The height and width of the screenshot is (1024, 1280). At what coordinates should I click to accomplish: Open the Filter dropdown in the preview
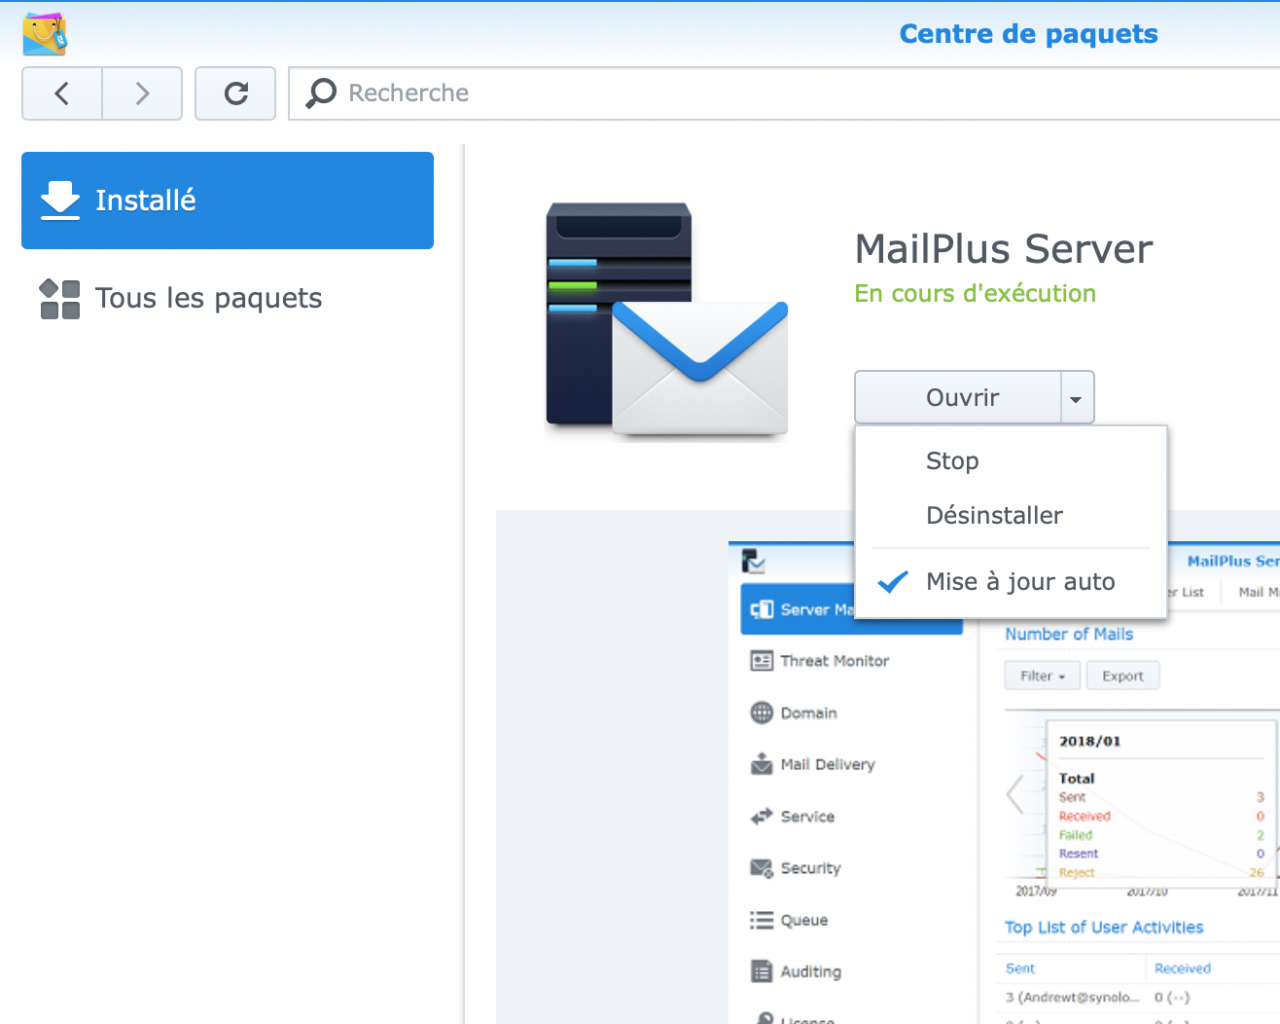[1041, 675]
